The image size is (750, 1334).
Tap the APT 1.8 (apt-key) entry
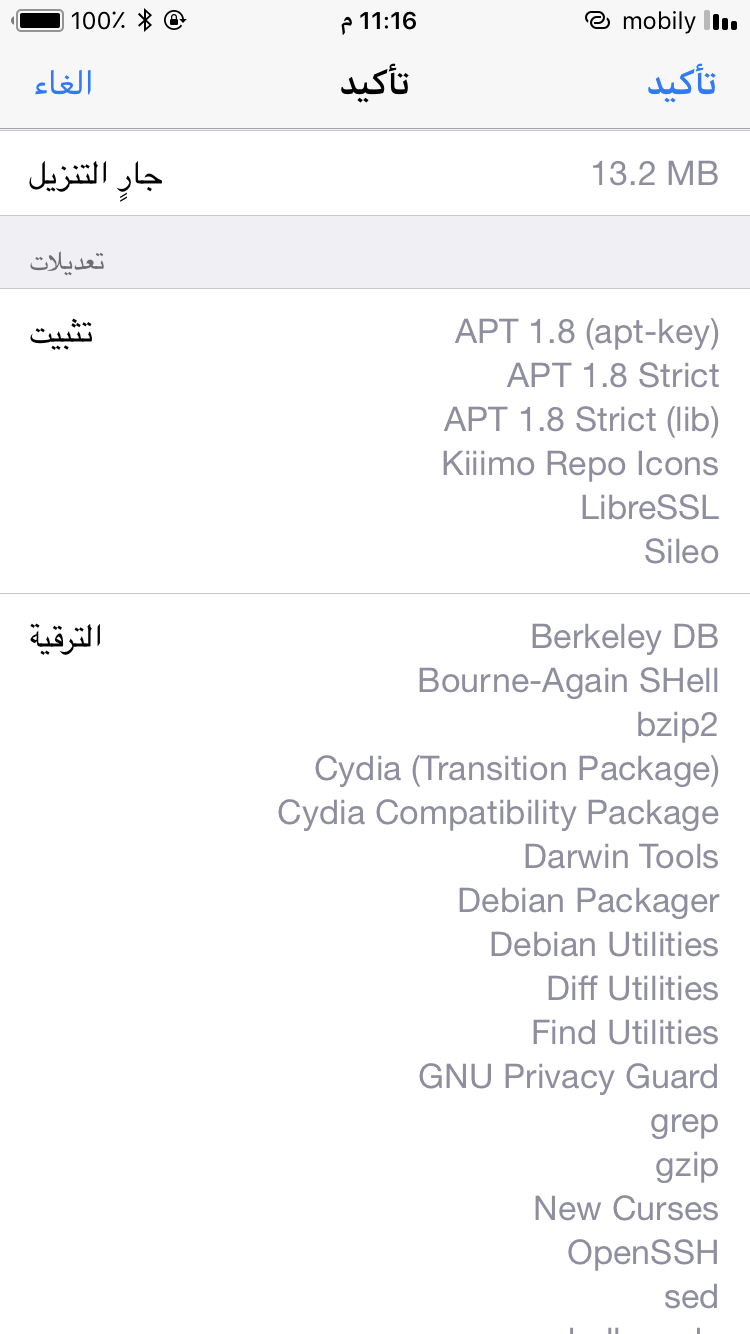click(587, 332)
